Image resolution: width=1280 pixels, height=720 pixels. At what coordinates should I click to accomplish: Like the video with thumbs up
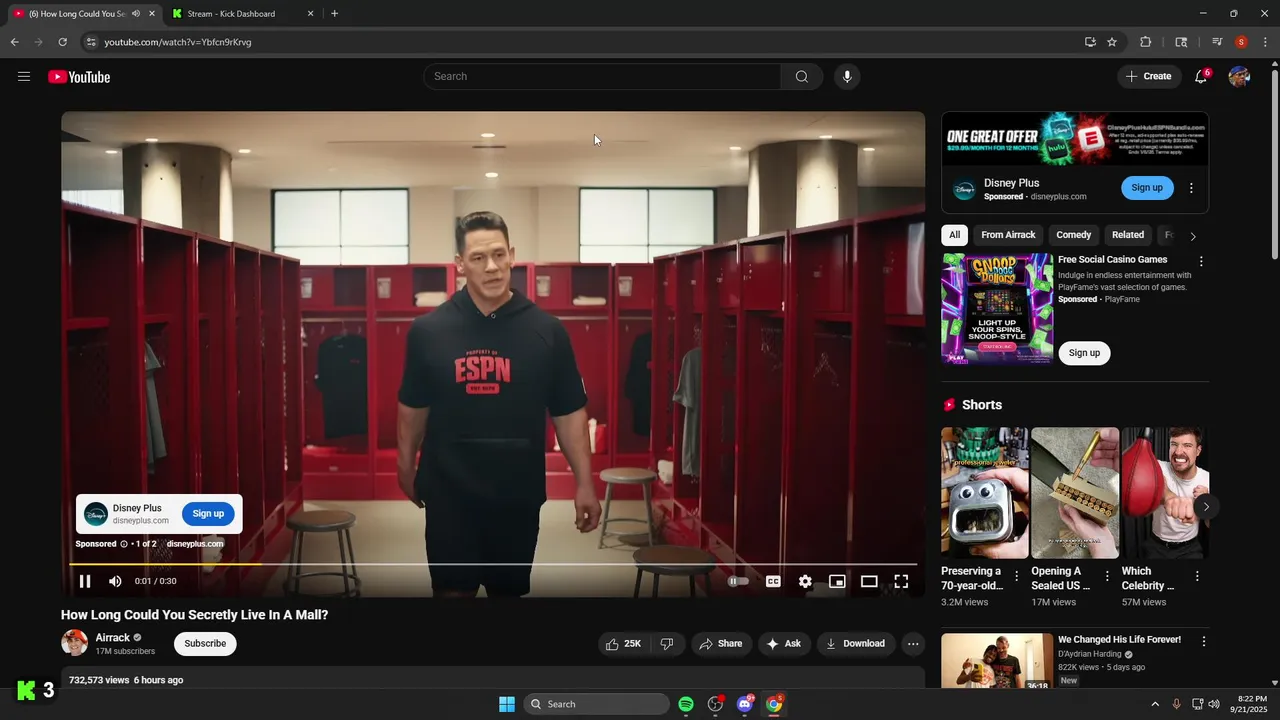point(625,644)
